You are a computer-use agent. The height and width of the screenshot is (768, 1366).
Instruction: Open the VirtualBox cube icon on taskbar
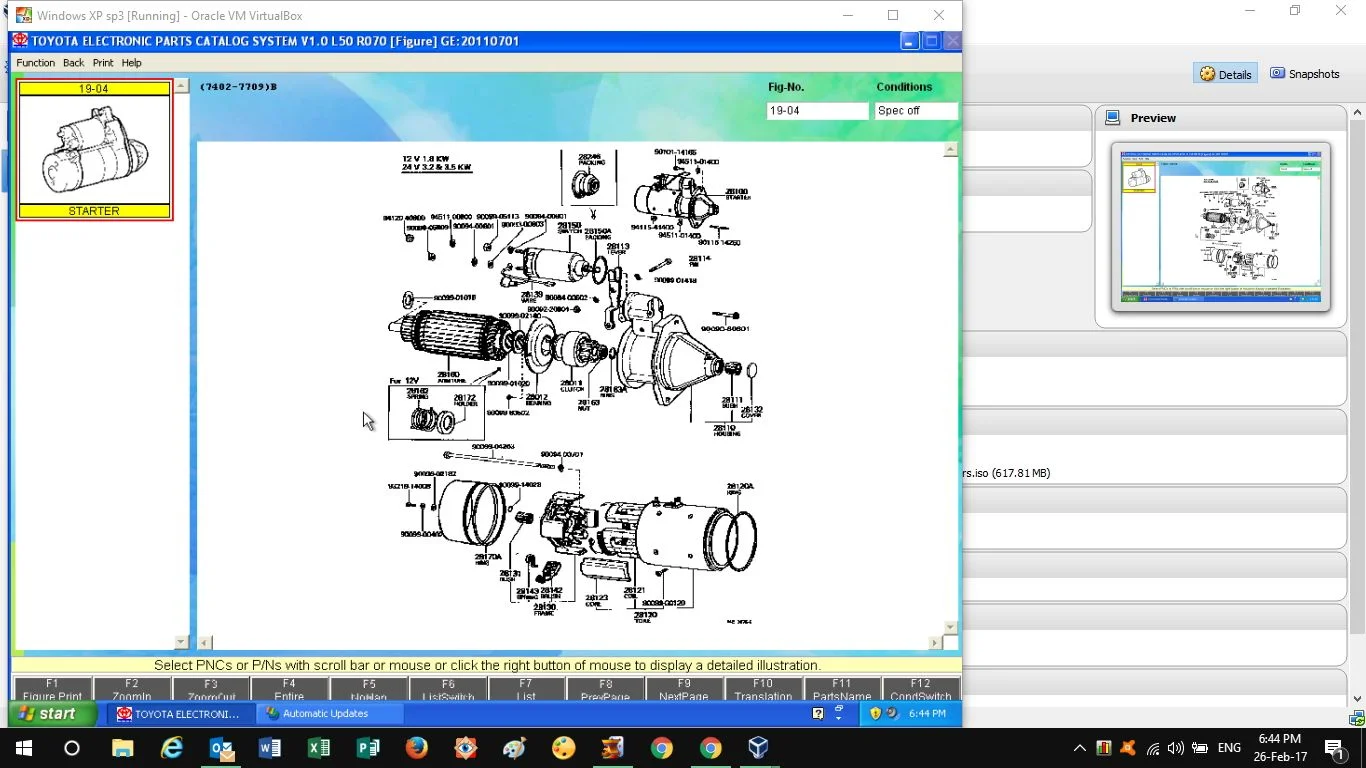click(758, 748)
